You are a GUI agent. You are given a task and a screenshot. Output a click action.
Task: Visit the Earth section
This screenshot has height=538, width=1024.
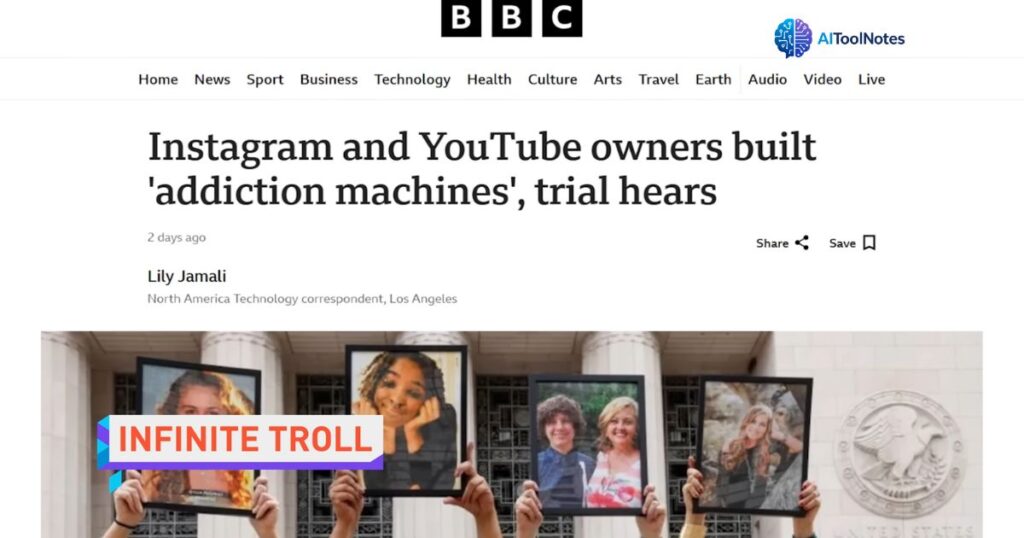click(713, 80)
